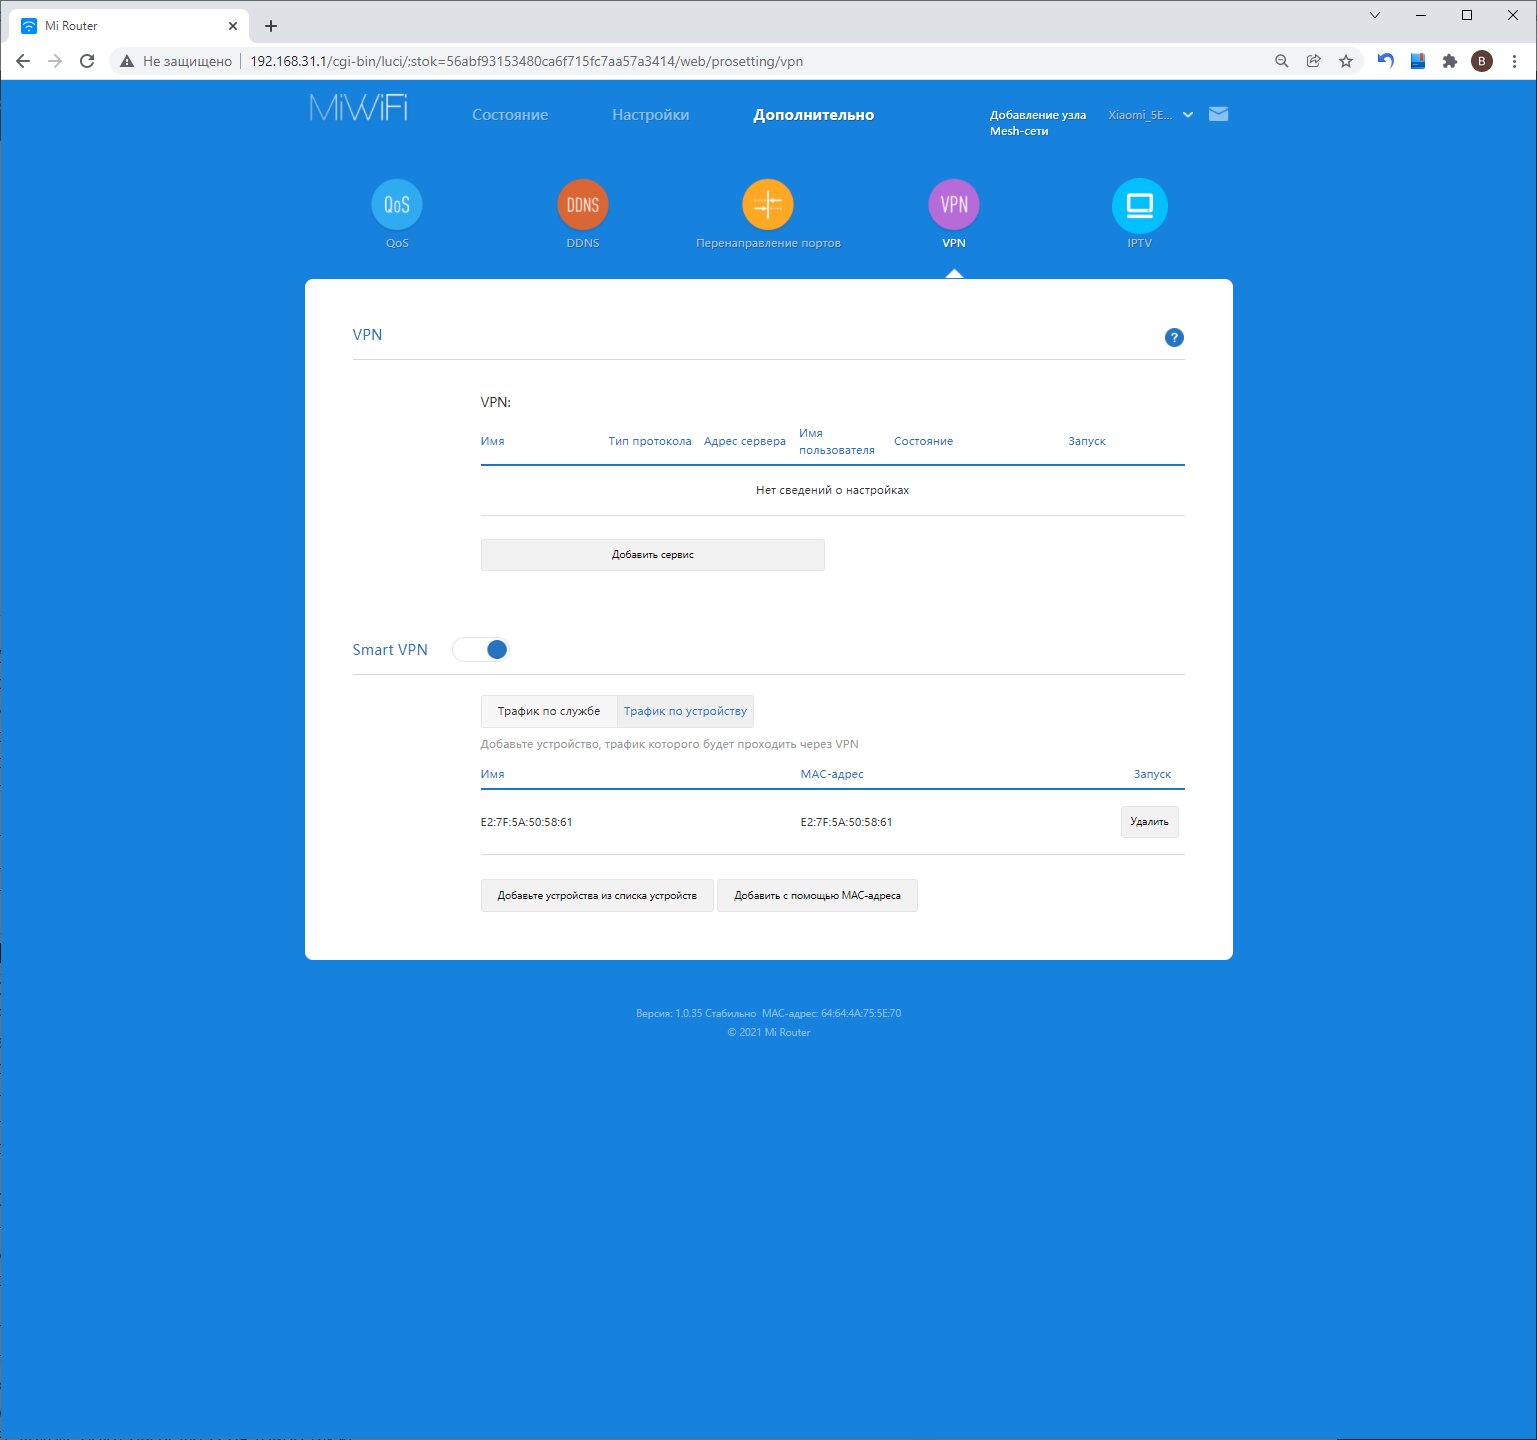Open the QoS settings icon
Viewport: 1537px width, 1440px height.
click(x=397, y=205)
